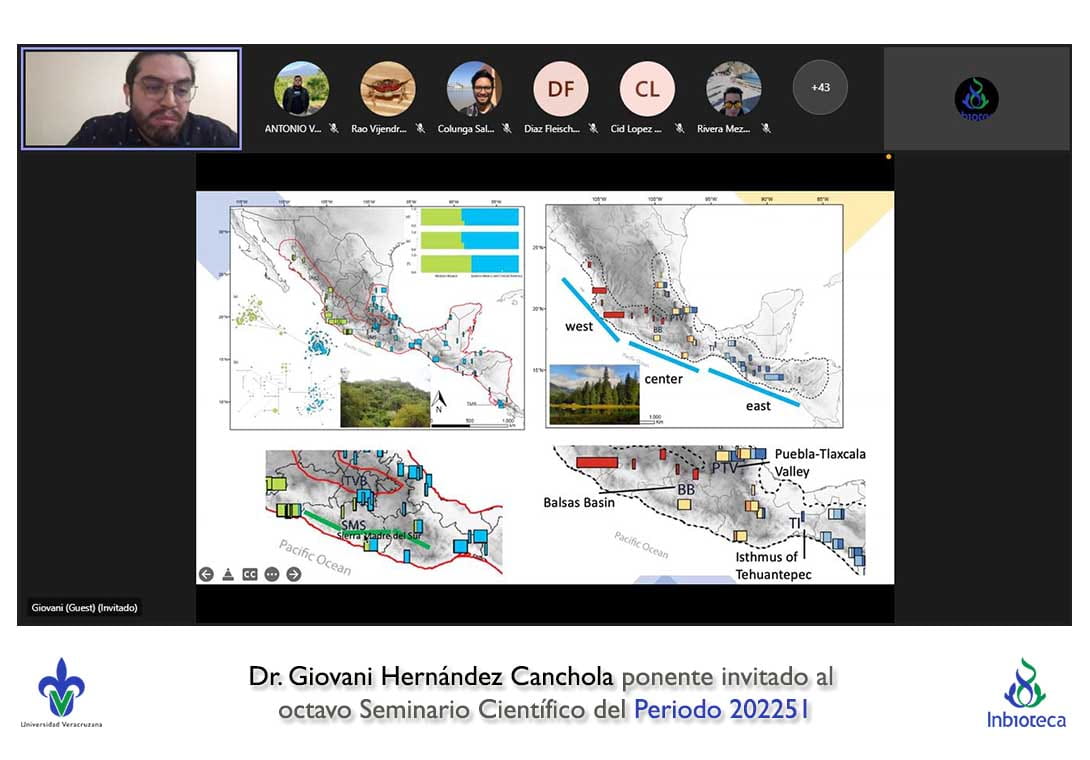Go to previous slide with left arrow
This screenshot has height=760, width=1090.
206,574
